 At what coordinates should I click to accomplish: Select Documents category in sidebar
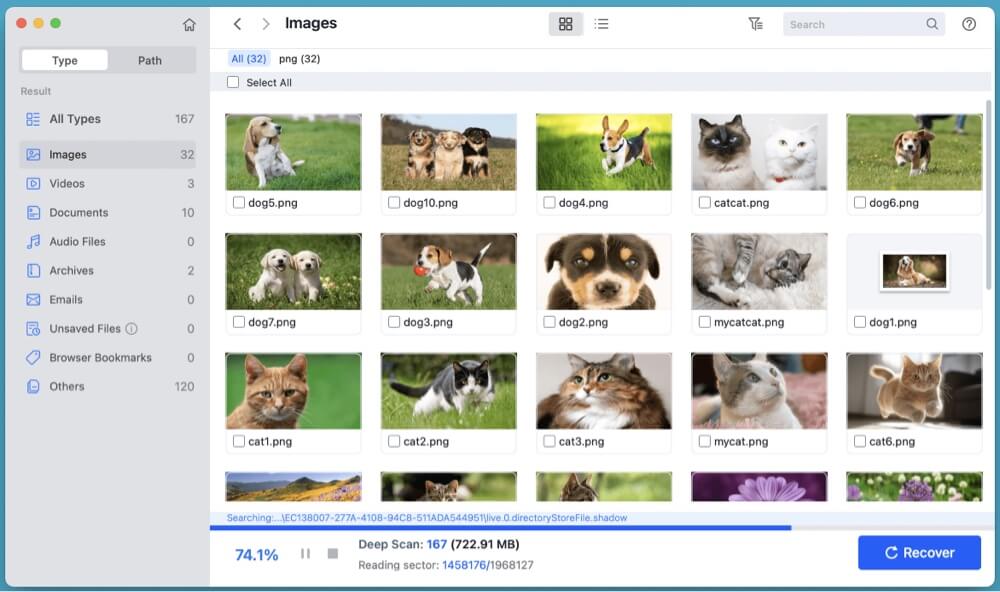pos(78,213)
